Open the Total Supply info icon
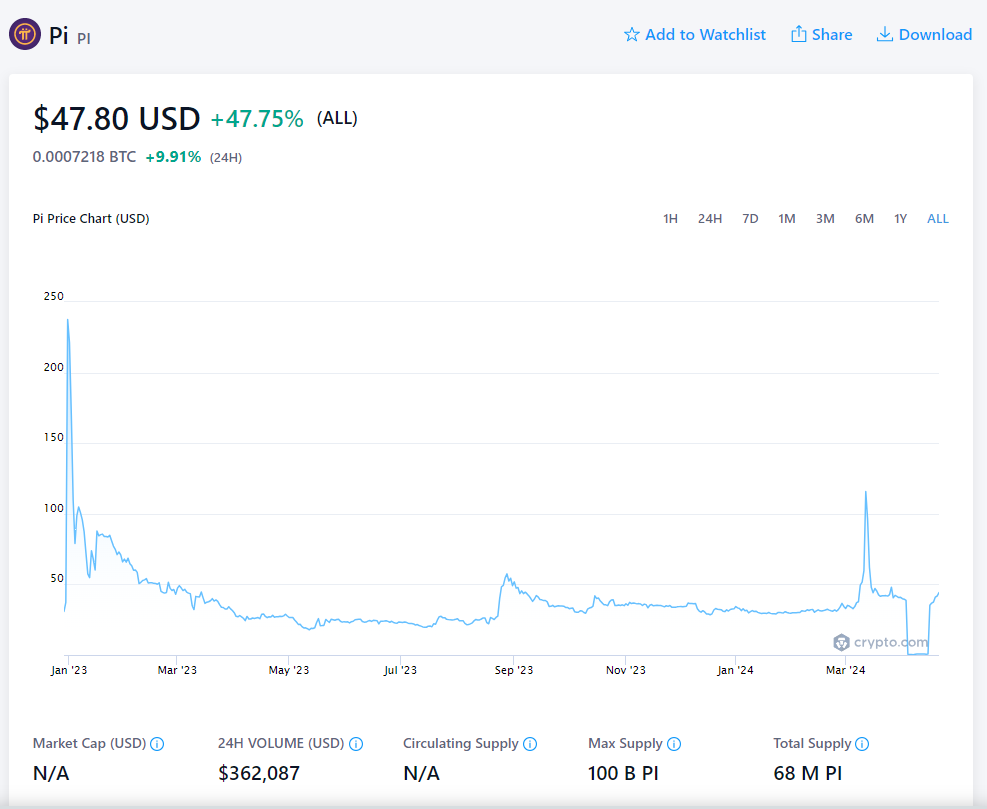 pyautogui.click(x=862, y=744)
